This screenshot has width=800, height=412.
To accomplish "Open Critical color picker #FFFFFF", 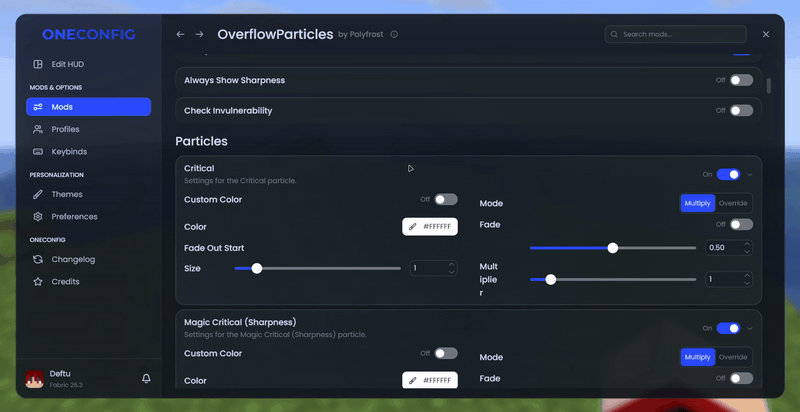I will [x=430, y=226].
